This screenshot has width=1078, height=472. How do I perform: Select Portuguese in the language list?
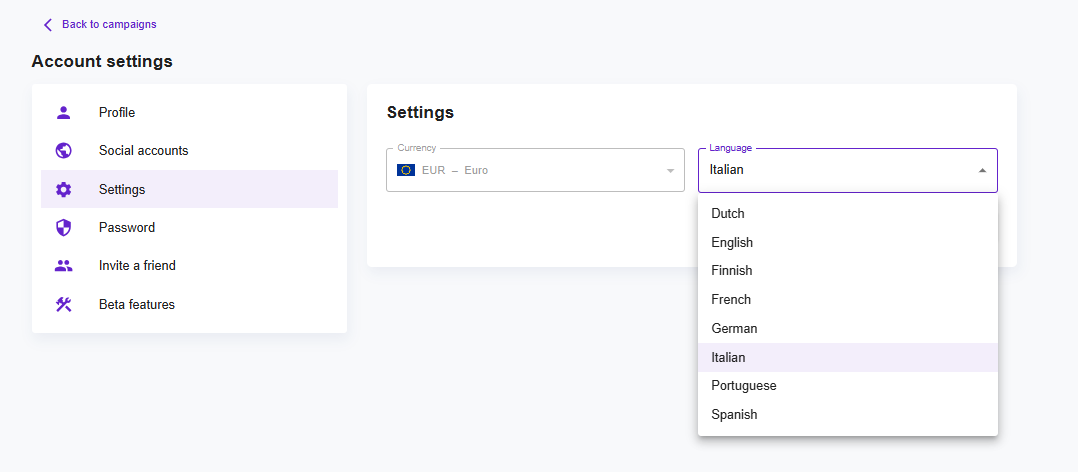tap(744, 386)
